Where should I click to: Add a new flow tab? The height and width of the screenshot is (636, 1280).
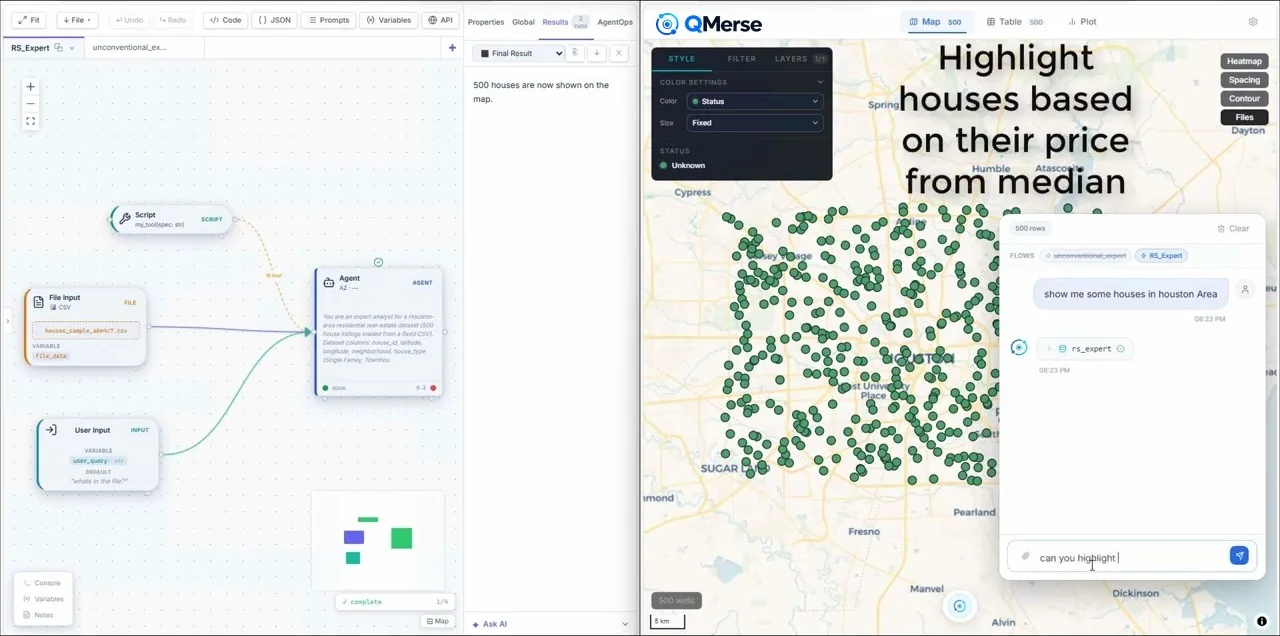[452, 47]
